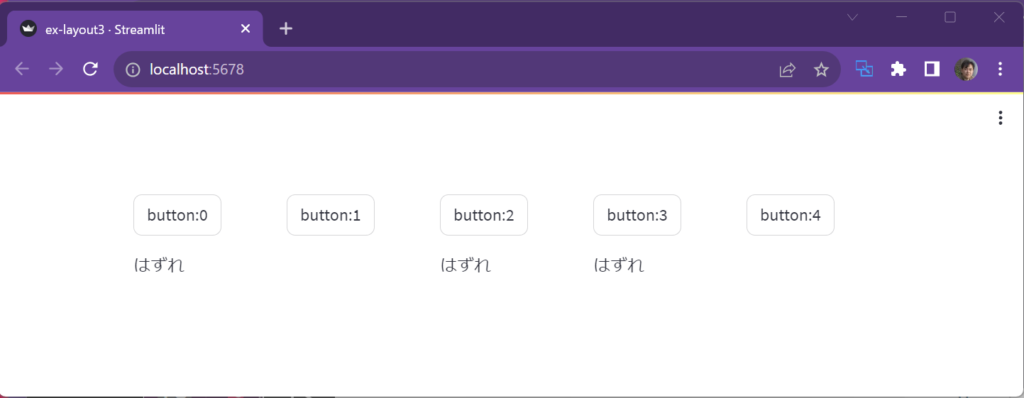The height and width of the screenshot is (398, 1024).
Task: View site information icon in address bar
Action: [x=133, y=69]
